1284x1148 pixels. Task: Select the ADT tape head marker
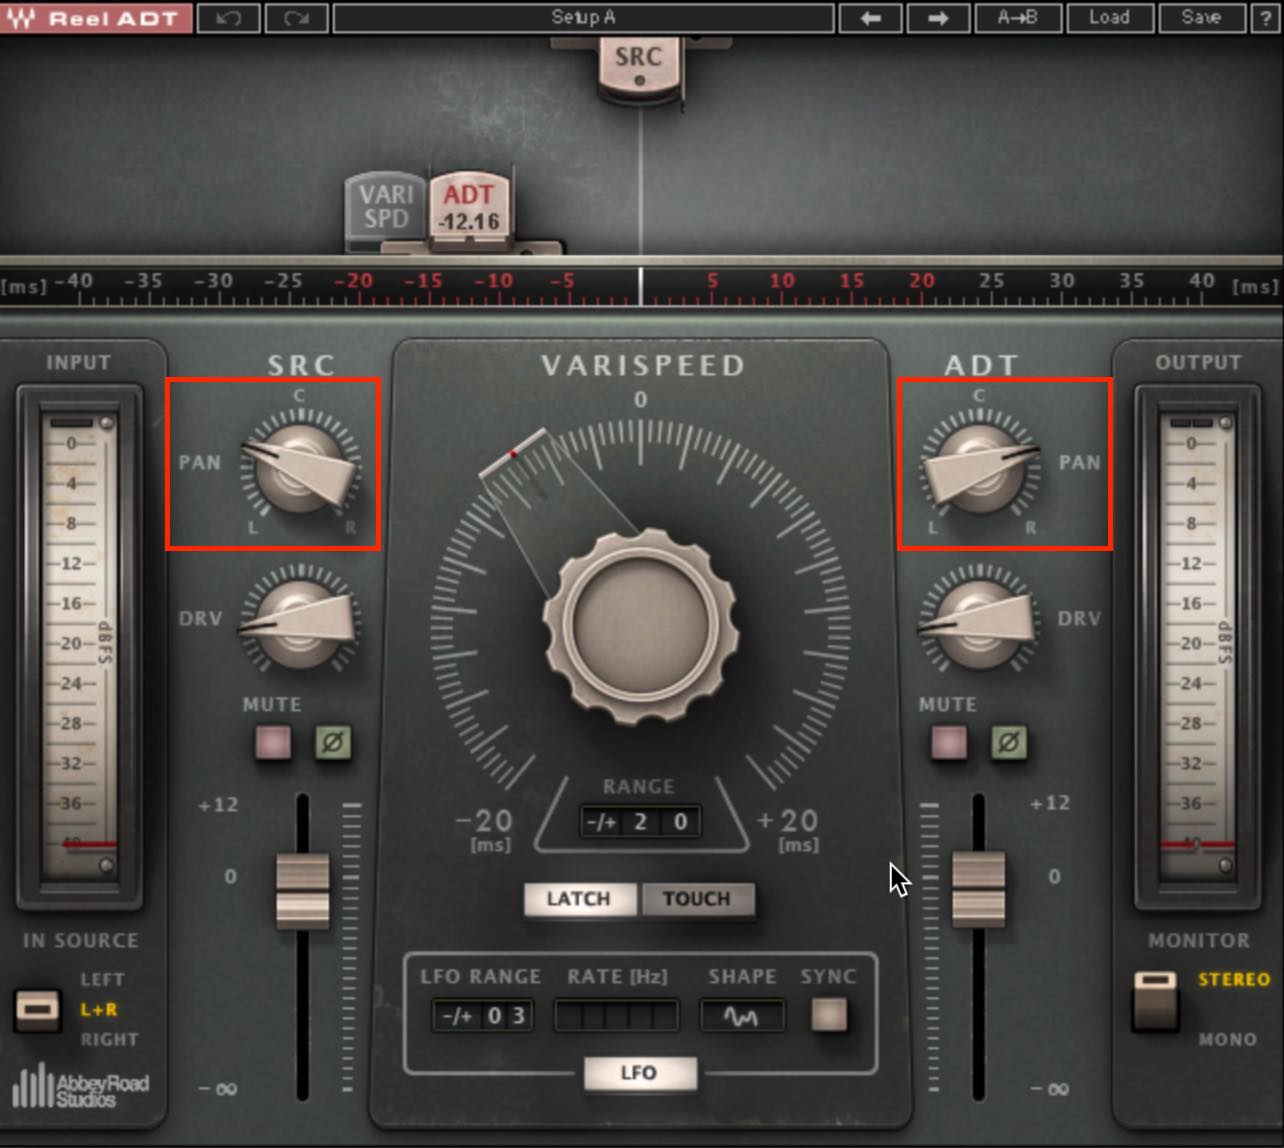coord(470,206)
